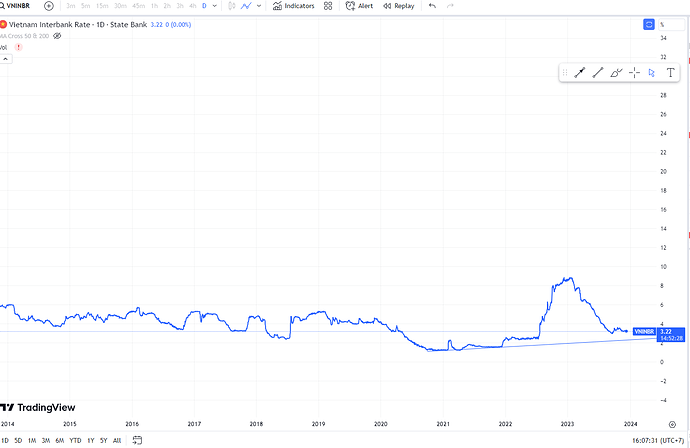Open chart settings gear on the time axis
Image resolution: width=690 pixels, height=448 pixels.
click(x=672, y=424)
